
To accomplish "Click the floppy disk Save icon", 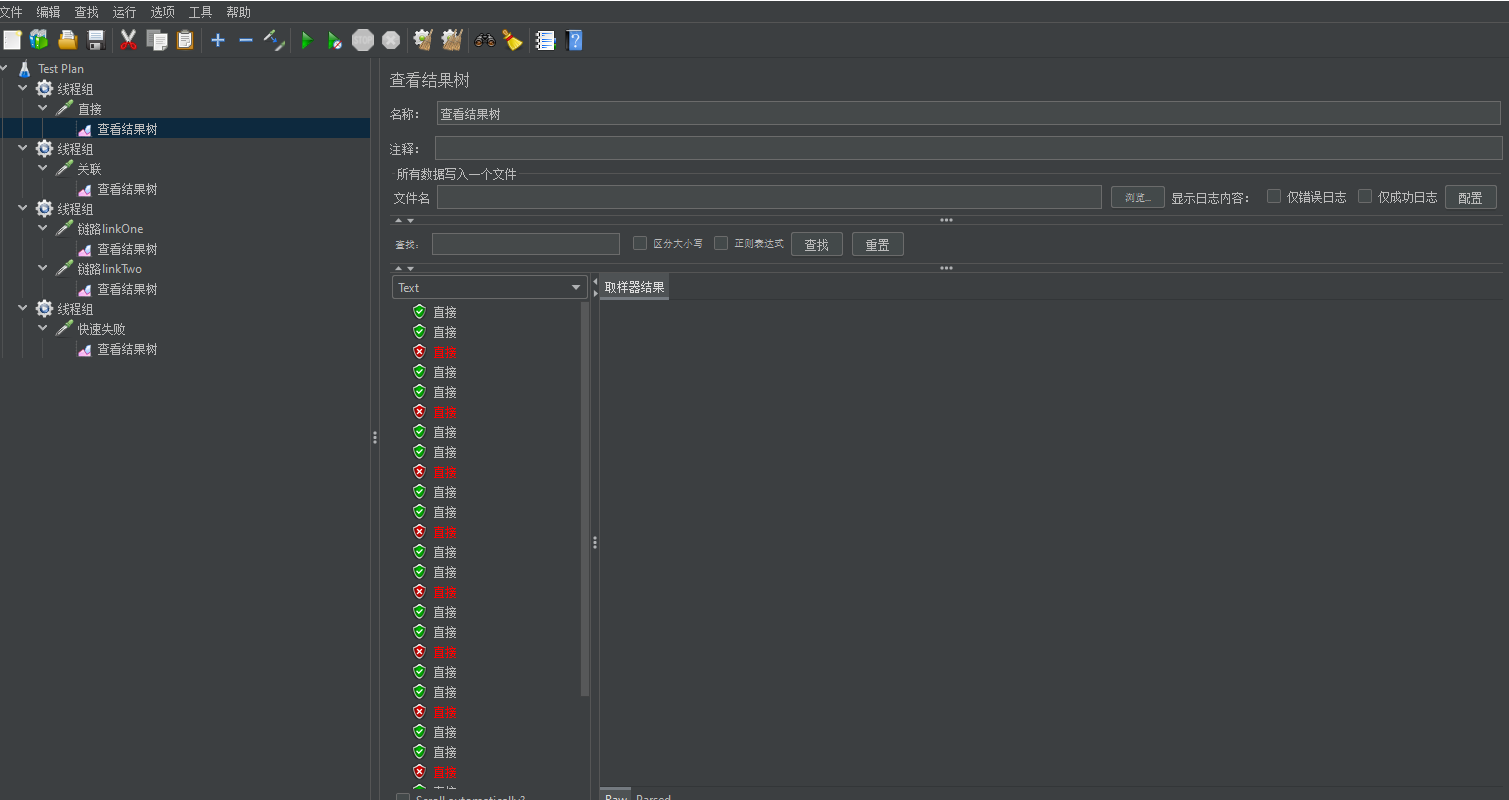I will 96,40.
